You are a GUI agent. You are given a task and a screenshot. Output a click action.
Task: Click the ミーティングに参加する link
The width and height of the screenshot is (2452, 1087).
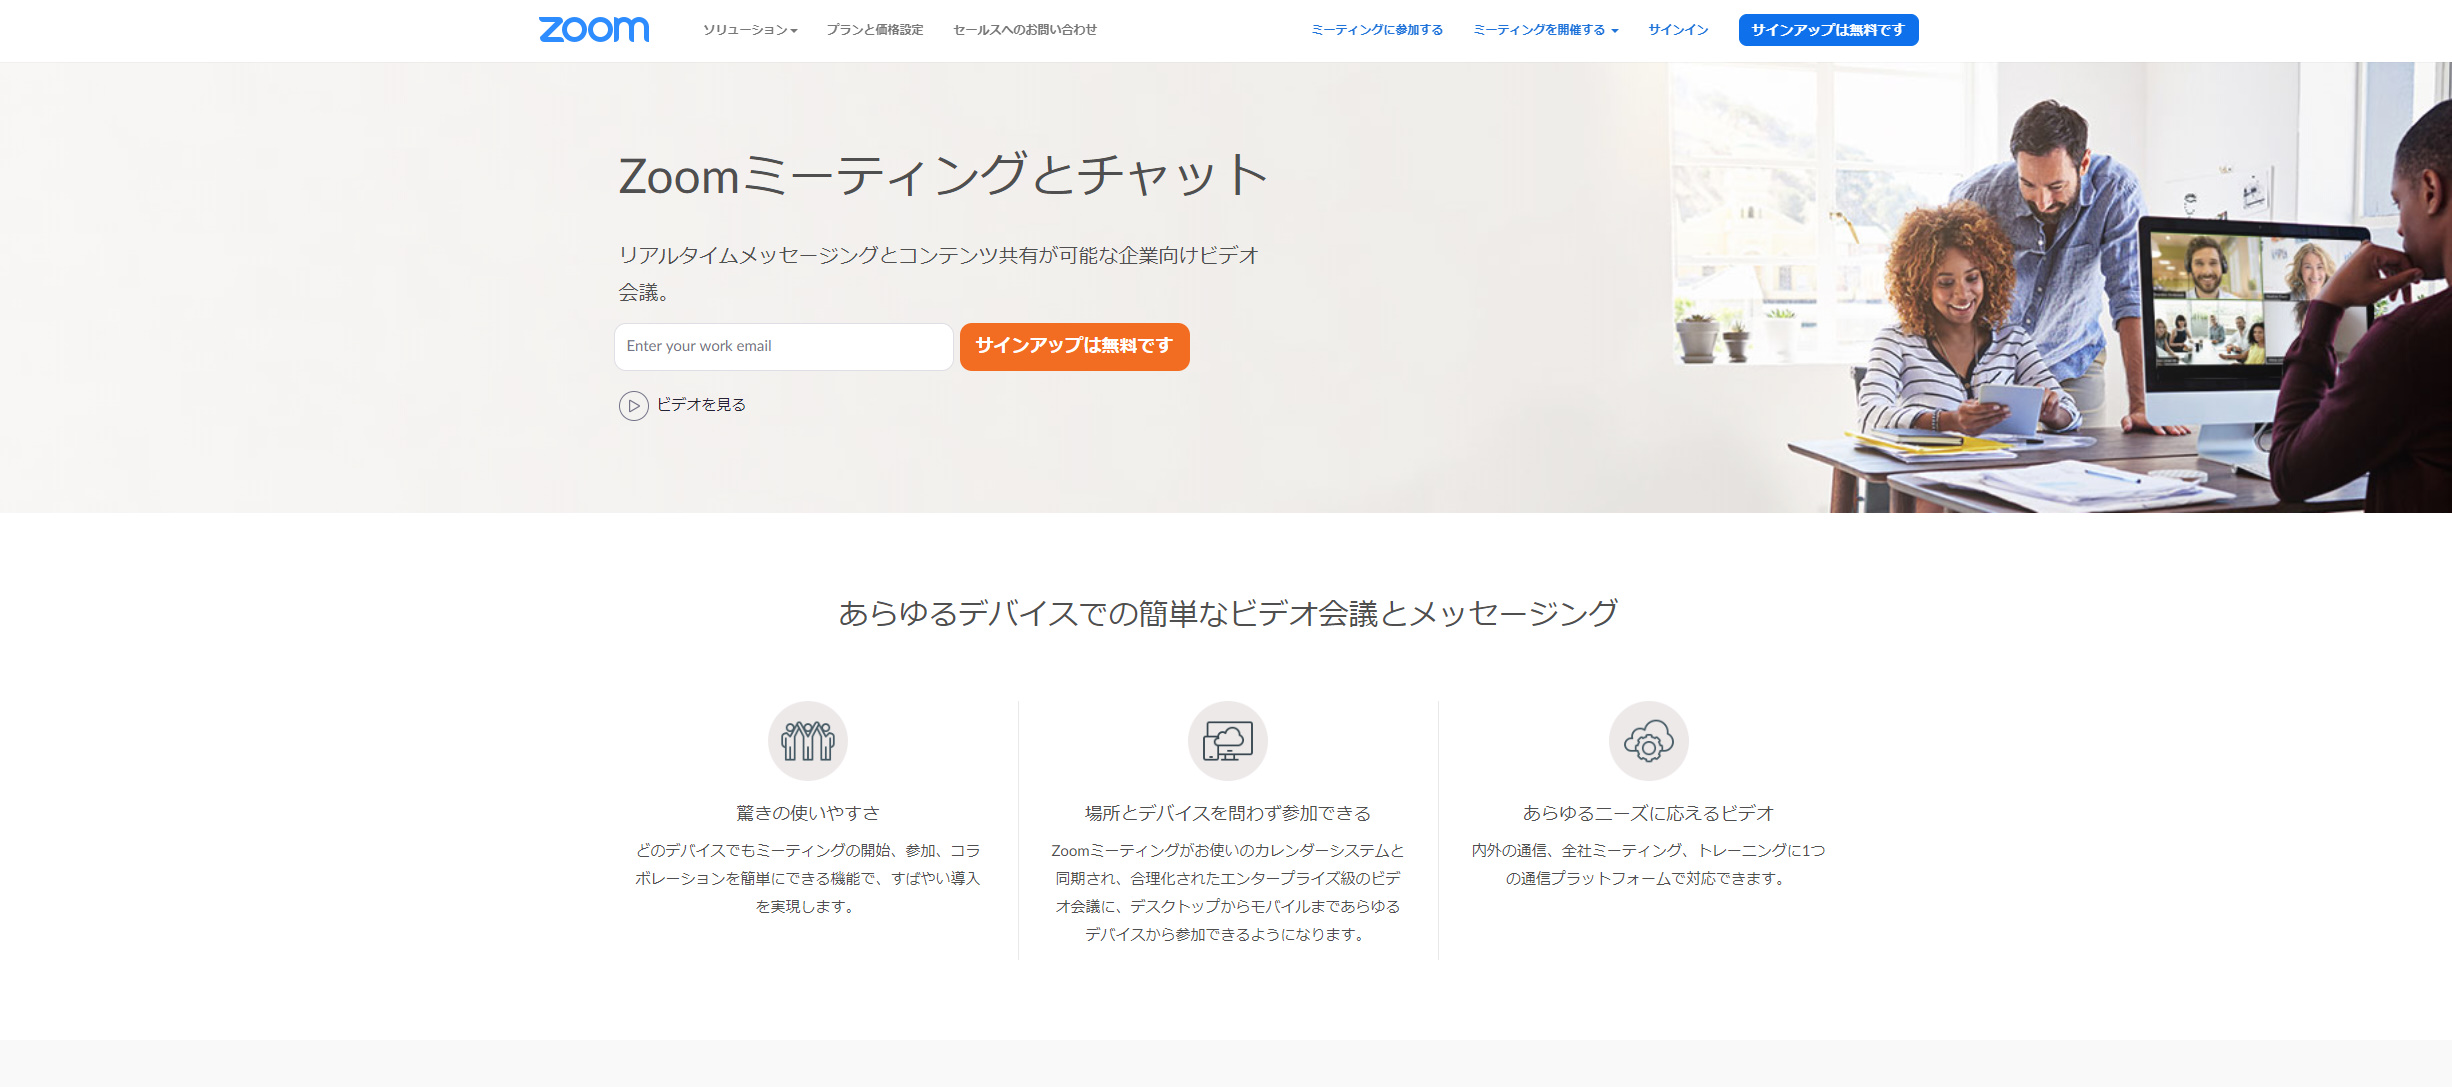[1376, 30]
